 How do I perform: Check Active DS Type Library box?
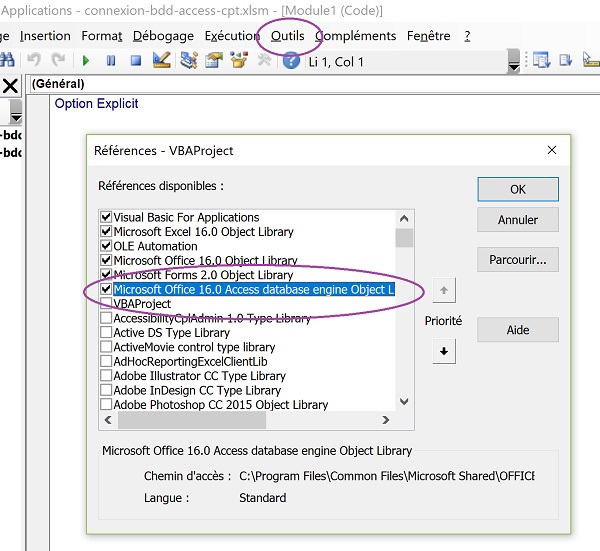(106, 333)
